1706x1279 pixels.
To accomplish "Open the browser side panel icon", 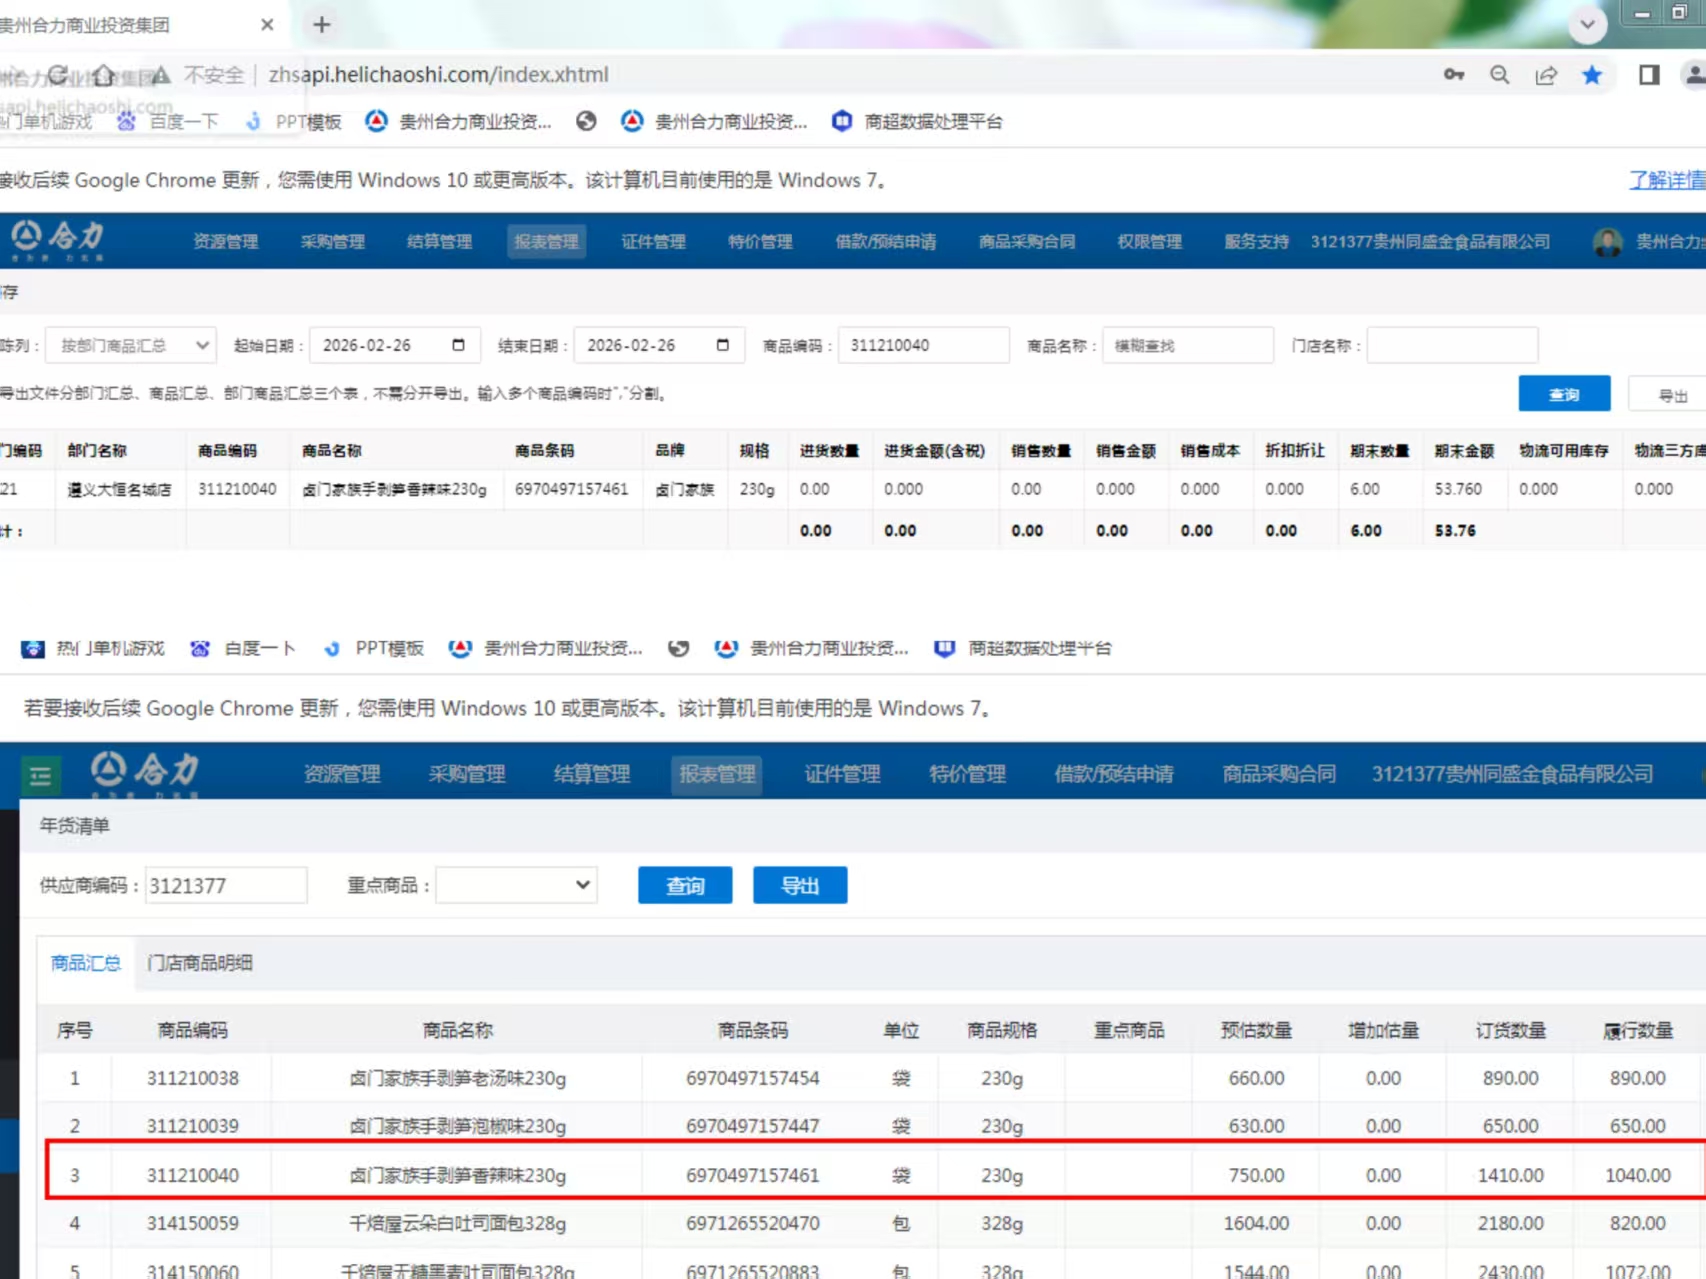I will pos(1649,75).
